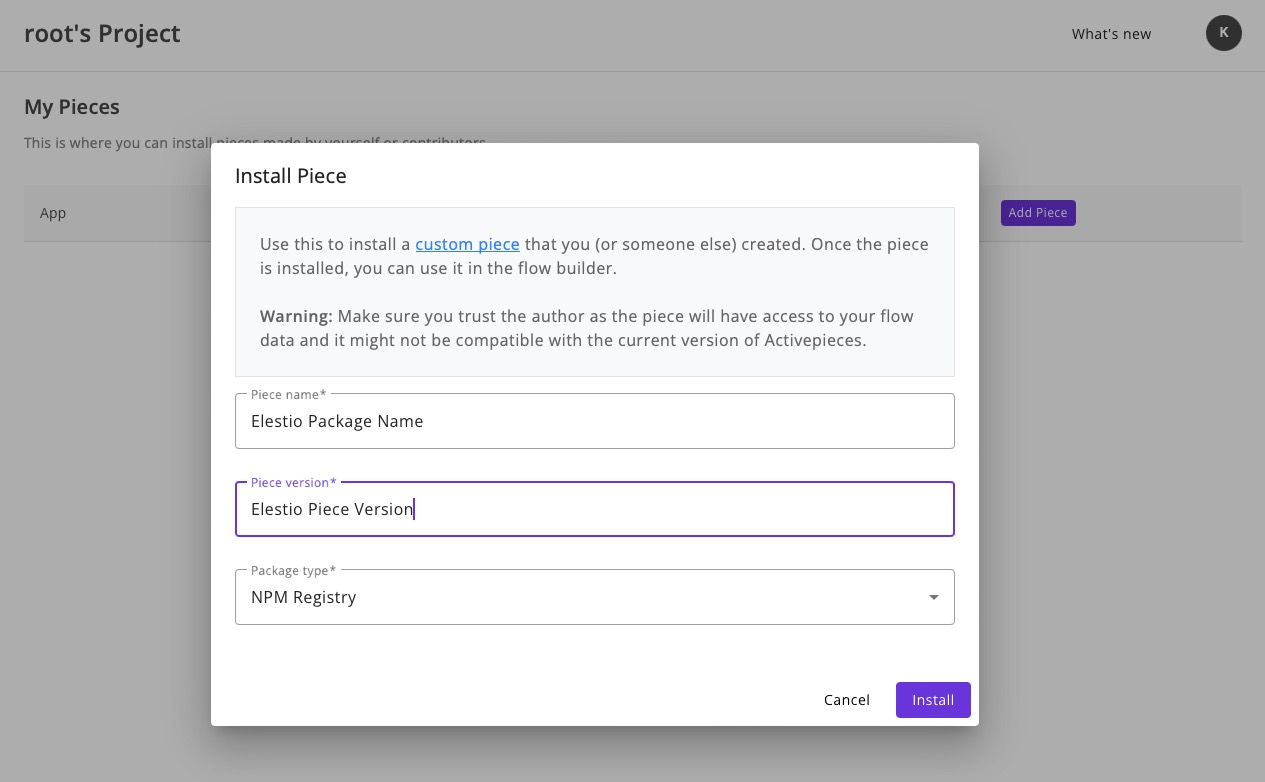Click the App column header

pos(53,213)
